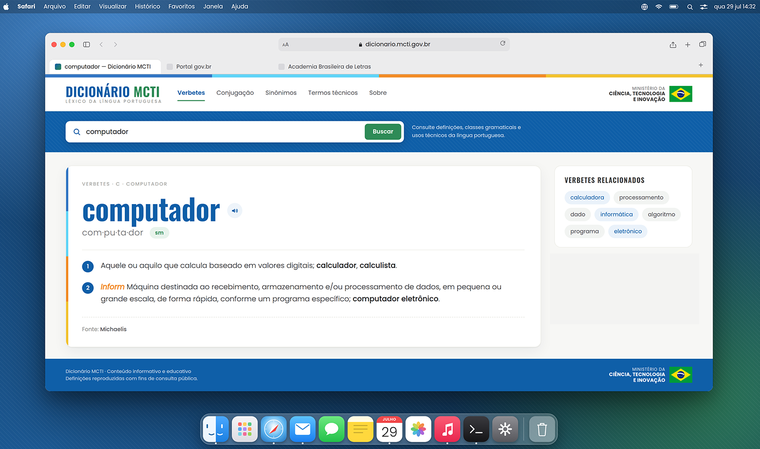The height and width of the screenshot is (449, 760).
Task: Open Messages in the Dock
Action: [x=332, y=429]
